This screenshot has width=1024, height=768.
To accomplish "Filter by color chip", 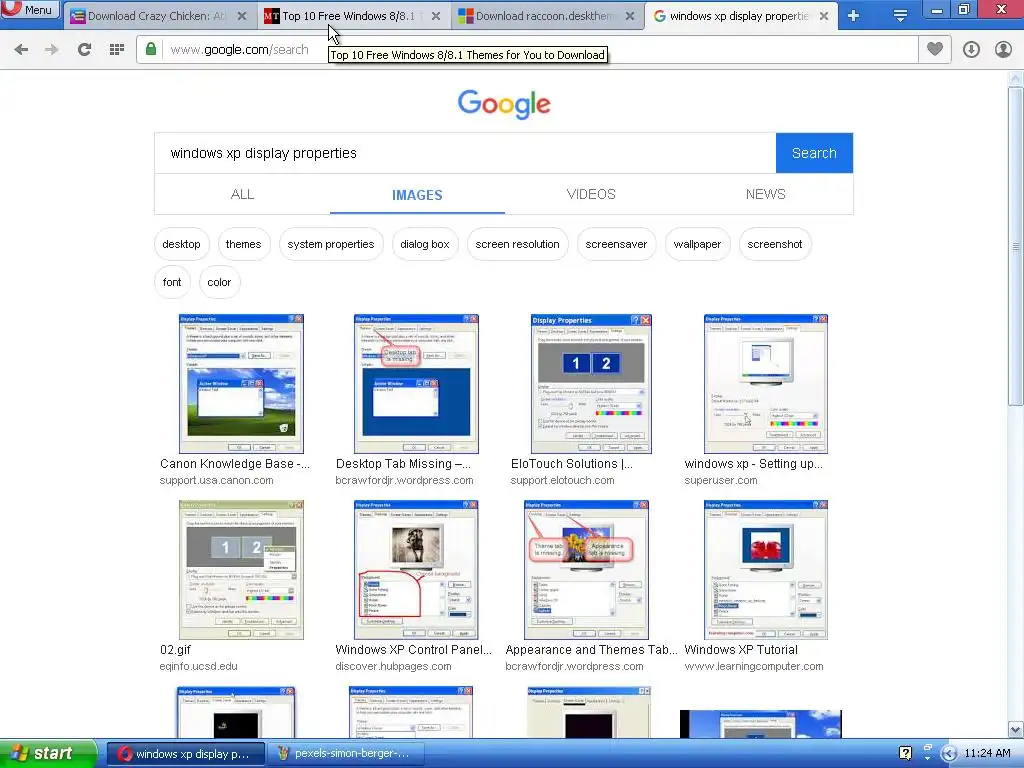I will point(219,282).
